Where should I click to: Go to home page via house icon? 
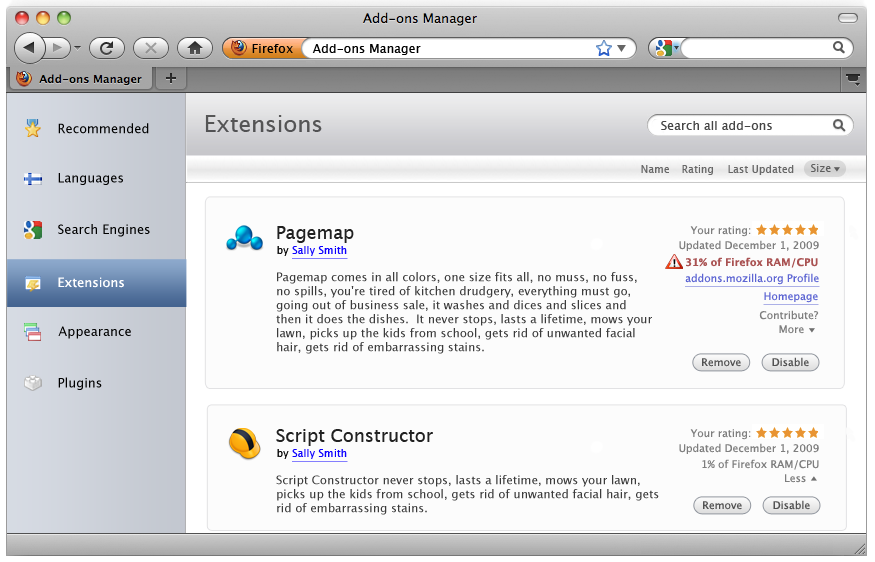pyautogui.click(x=195, y=49)
